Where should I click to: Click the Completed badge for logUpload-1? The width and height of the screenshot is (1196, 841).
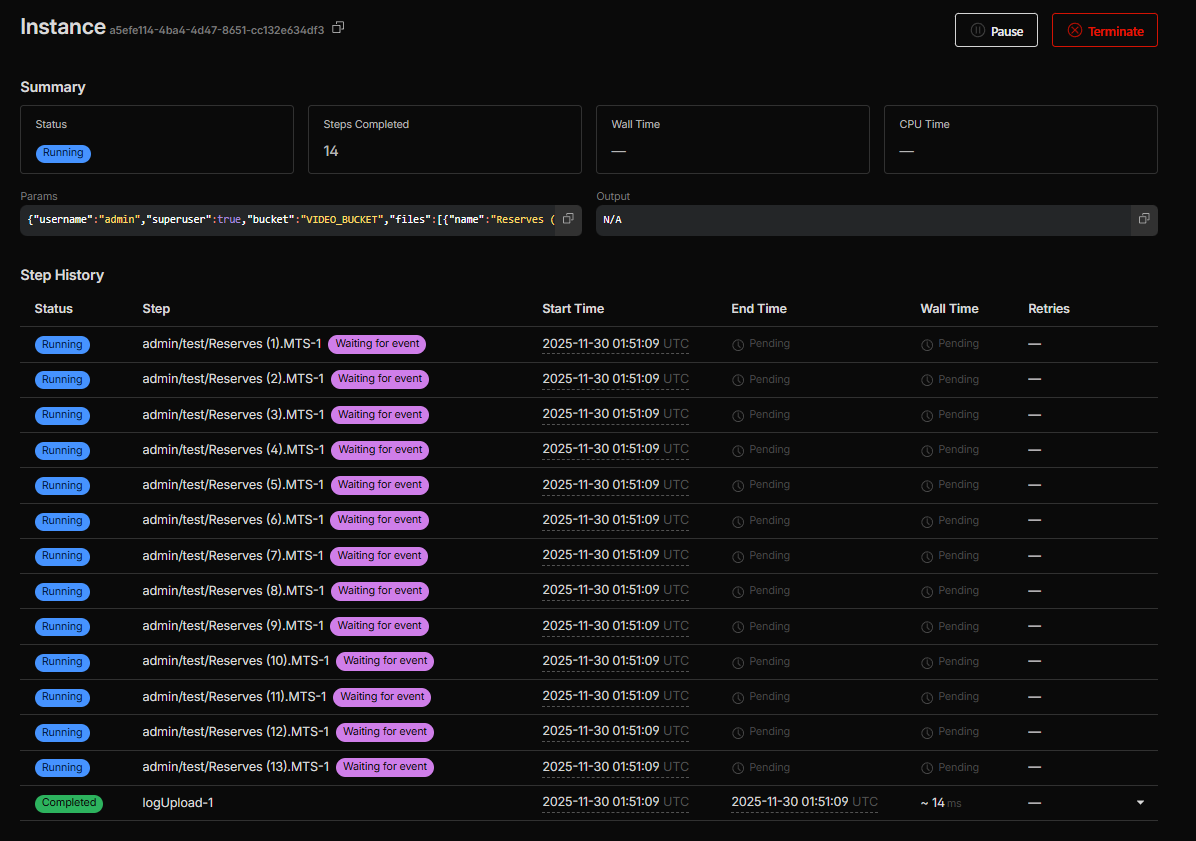click(x=69, y=803)
